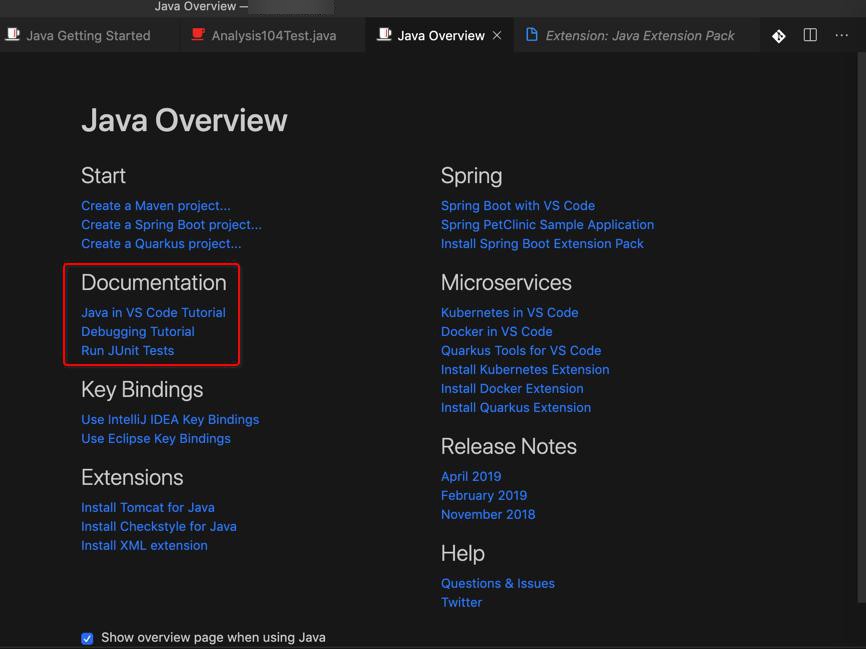Open Create a Maven project link
866x649 pixels.
[155, 206]
